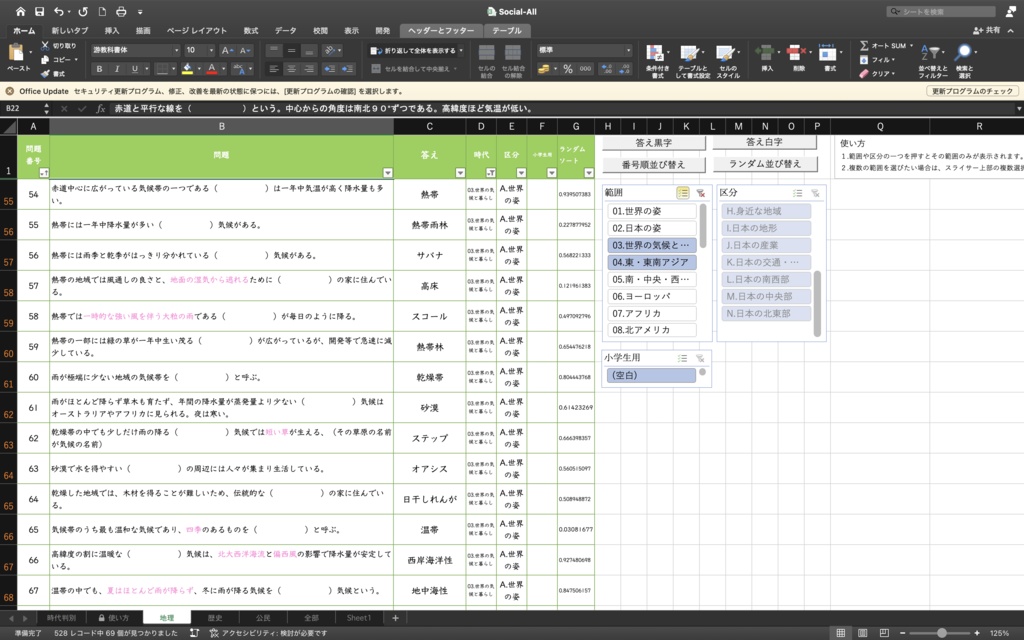Screen dimensions: 1024x640
Task: Toggle bold formatting on the selection
Action: point(100,68)
